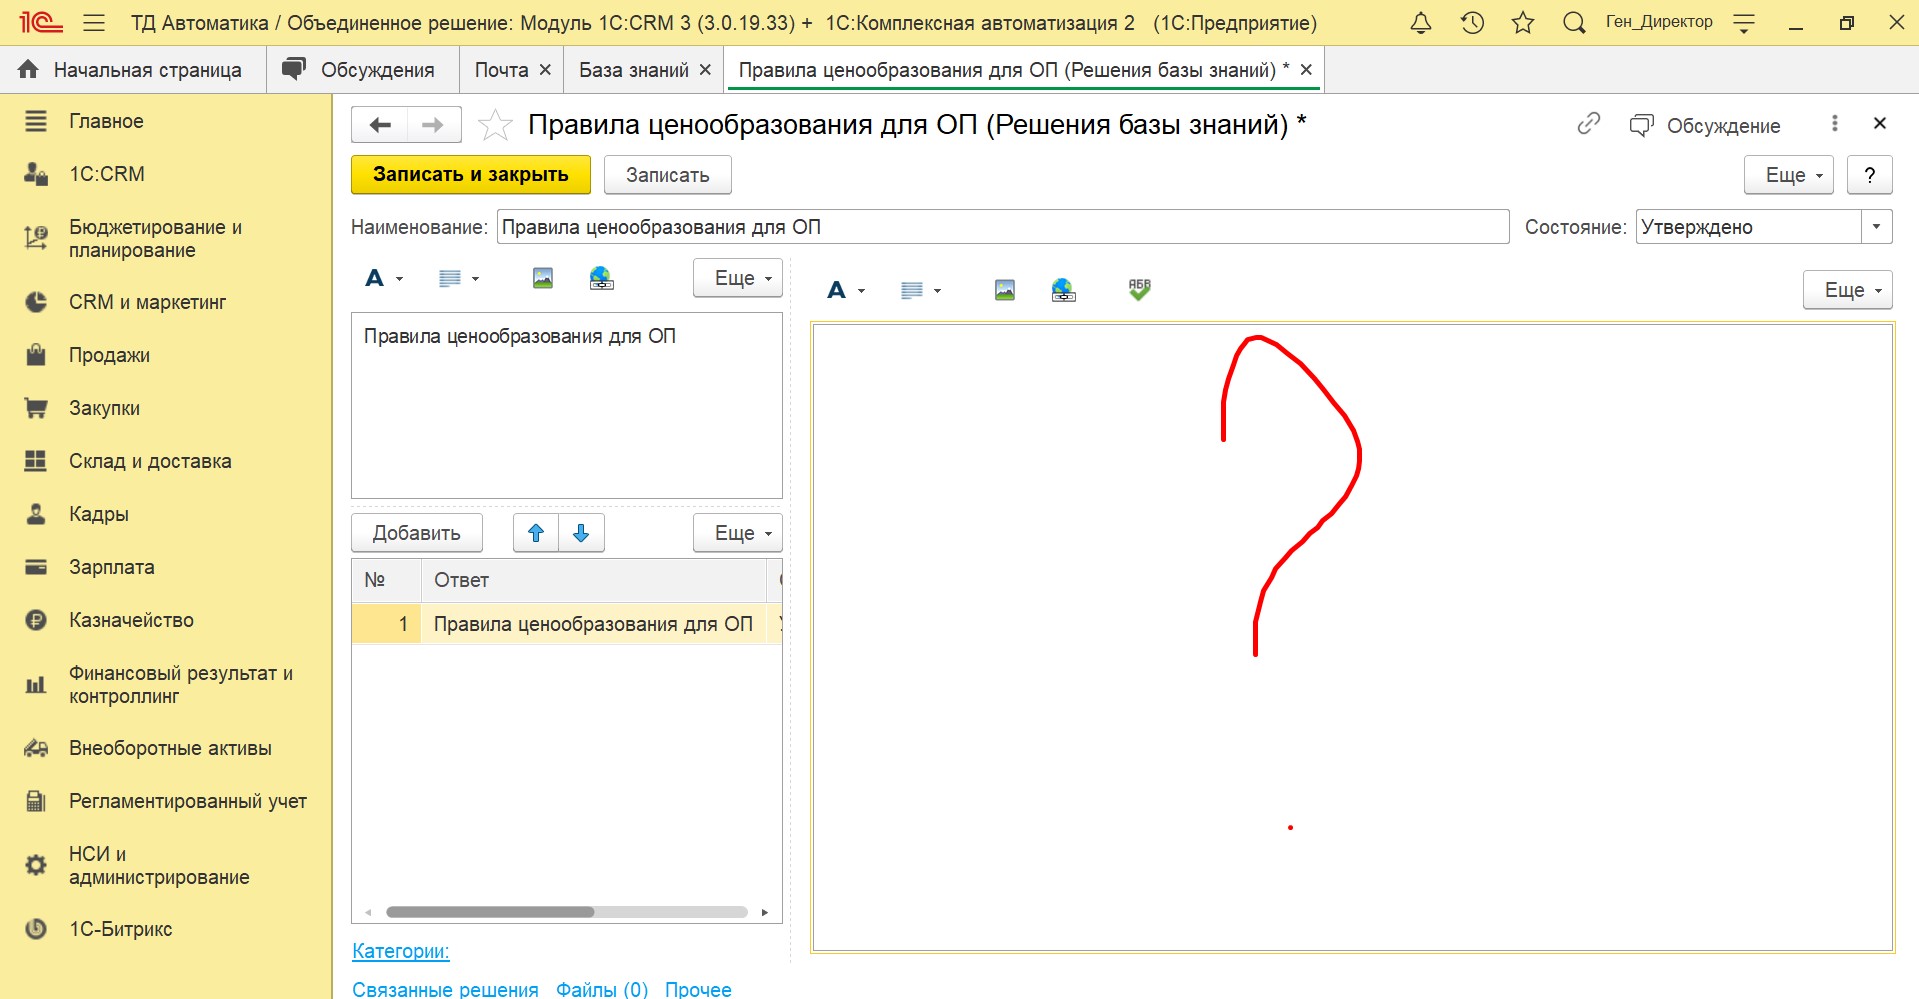Open Категории link
Image resolution: width=1919 pixels, height=999 pixels.
click(x=401, y=951)
